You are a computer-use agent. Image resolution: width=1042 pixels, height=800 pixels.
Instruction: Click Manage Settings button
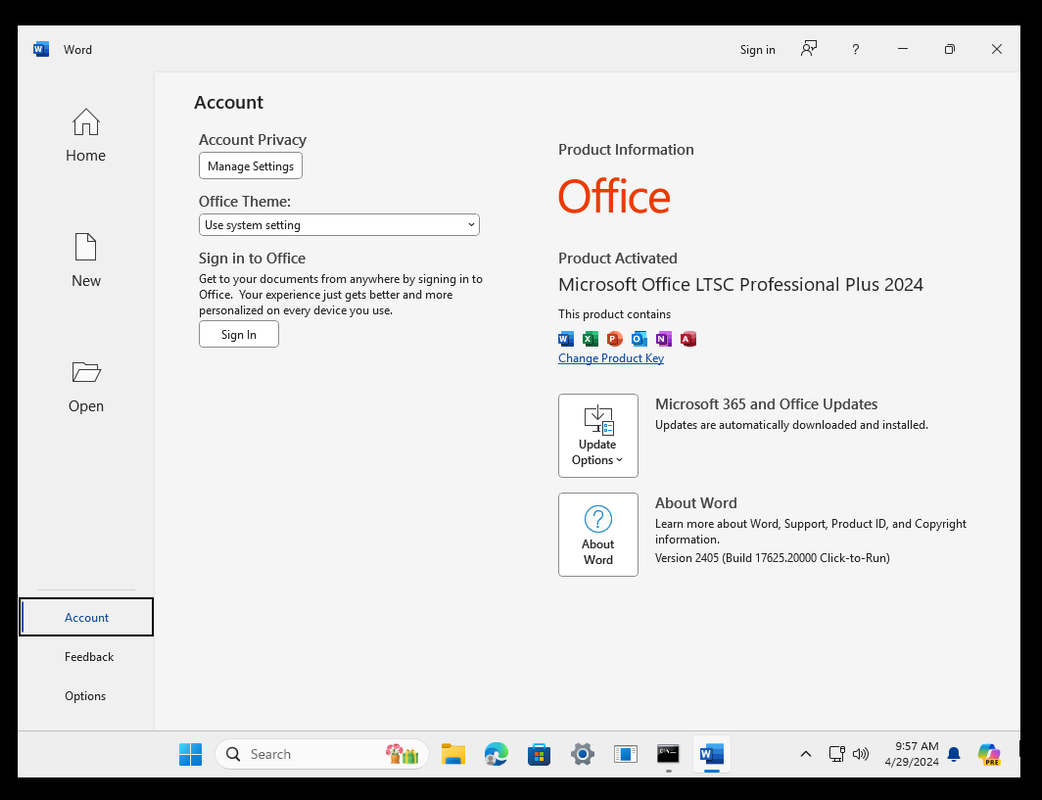pyautogui.click(x=251, y=166)
